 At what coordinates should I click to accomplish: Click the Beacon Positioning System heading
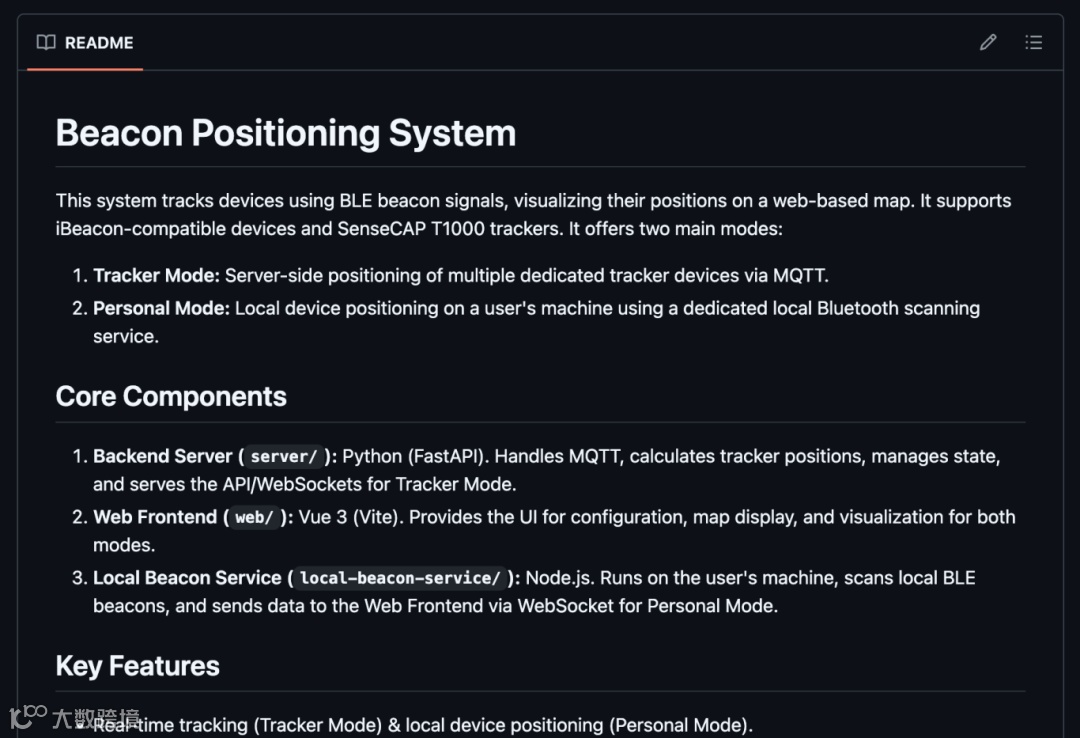286,133
